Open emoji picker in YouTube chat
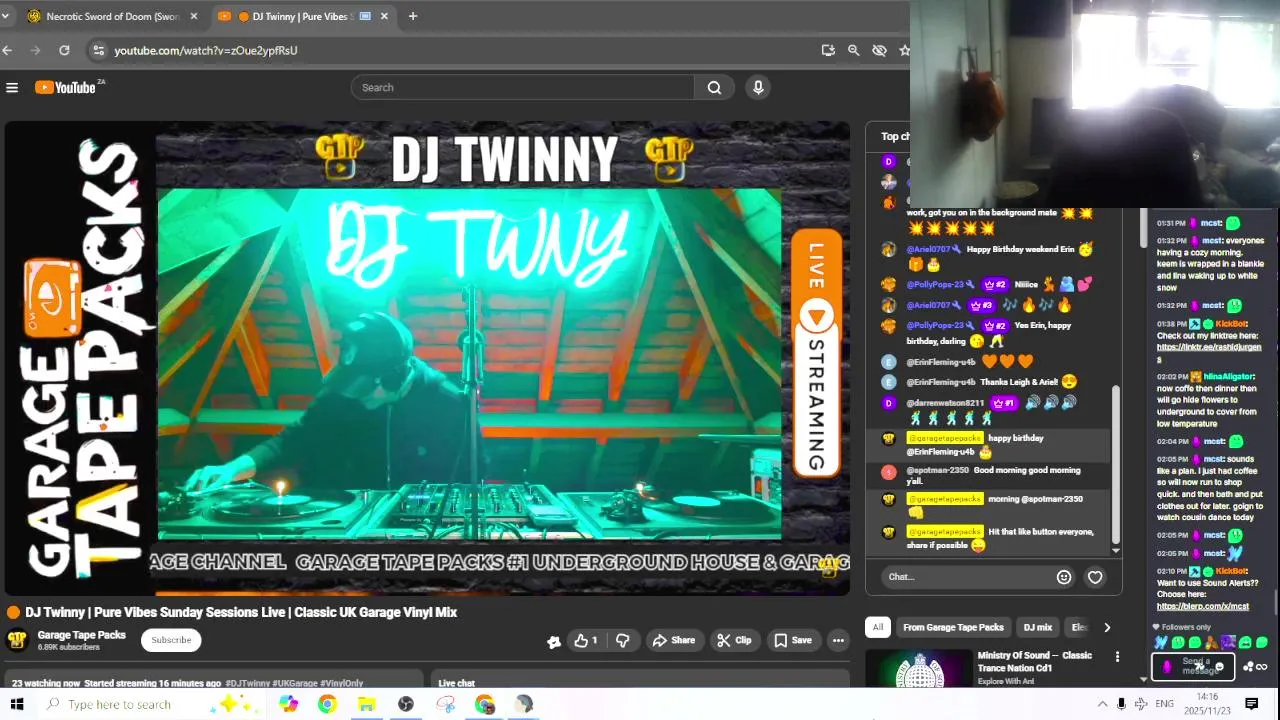The width and height of the screenshot is (1280, 720). point(1064,577)
